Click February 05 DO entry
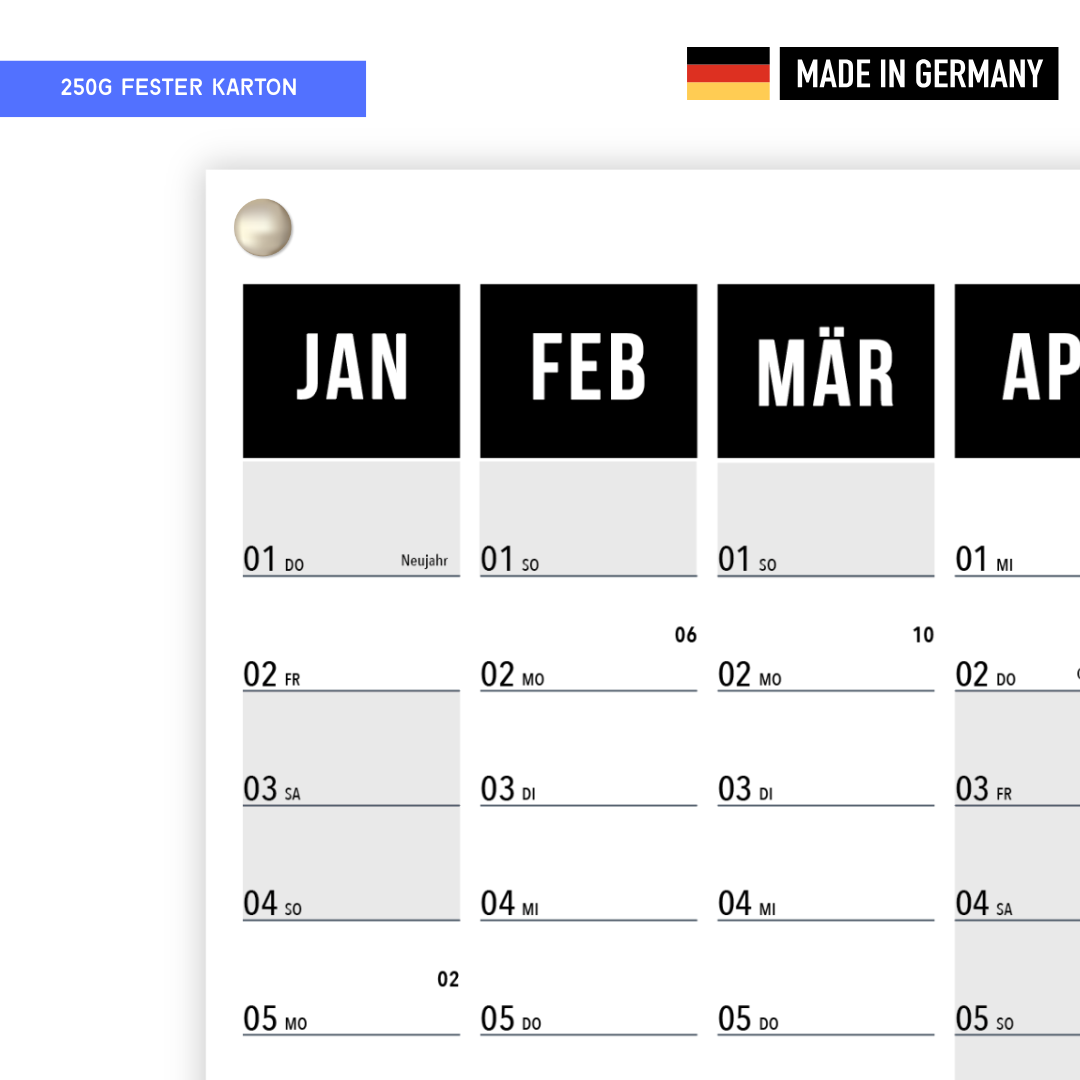This screenshot has height=1080, width=1080. (589, 979)
